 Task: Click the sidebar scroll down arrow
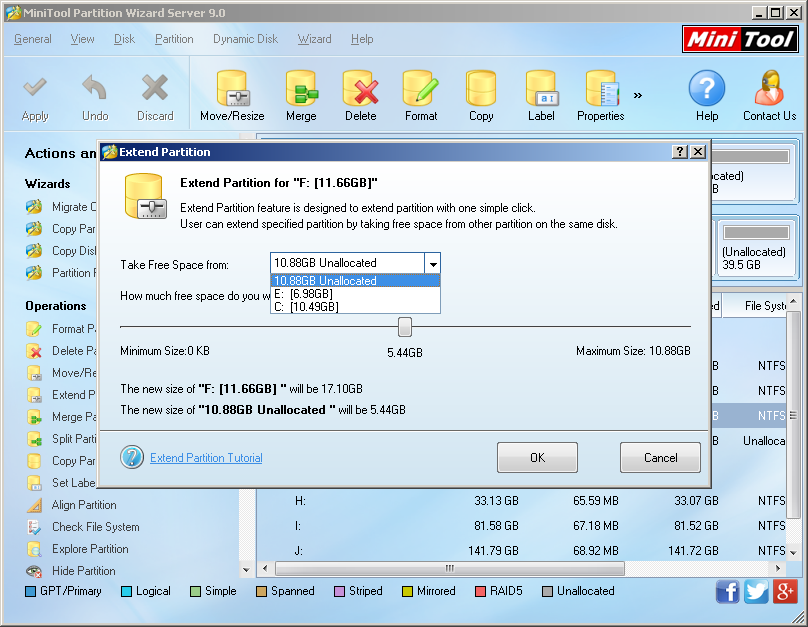click(246, 570)
